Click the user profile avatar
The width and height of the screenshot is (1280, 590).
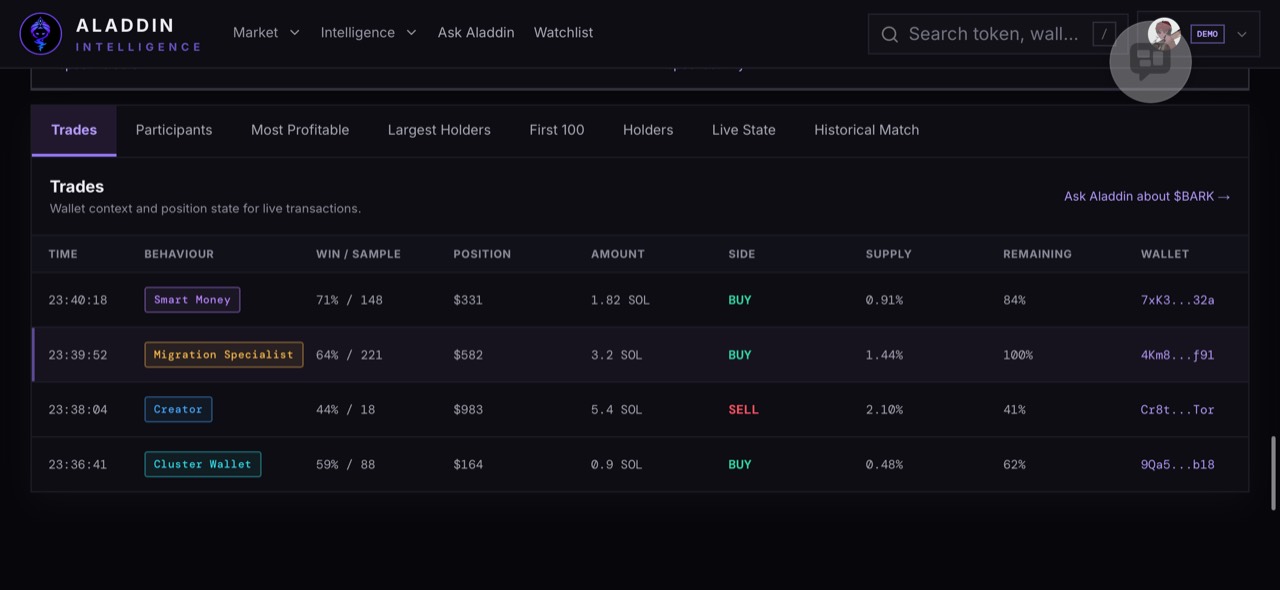(1164, 33)
